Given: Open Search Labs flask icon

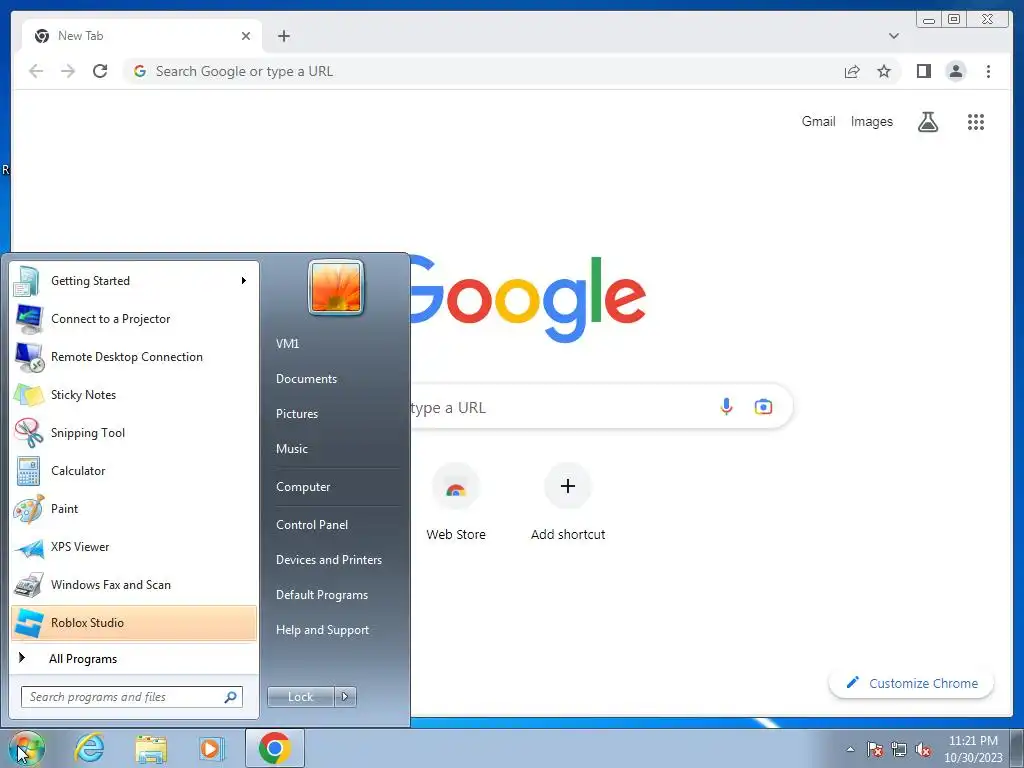Looking at the screenshot, I should click(x=927, y=121).
